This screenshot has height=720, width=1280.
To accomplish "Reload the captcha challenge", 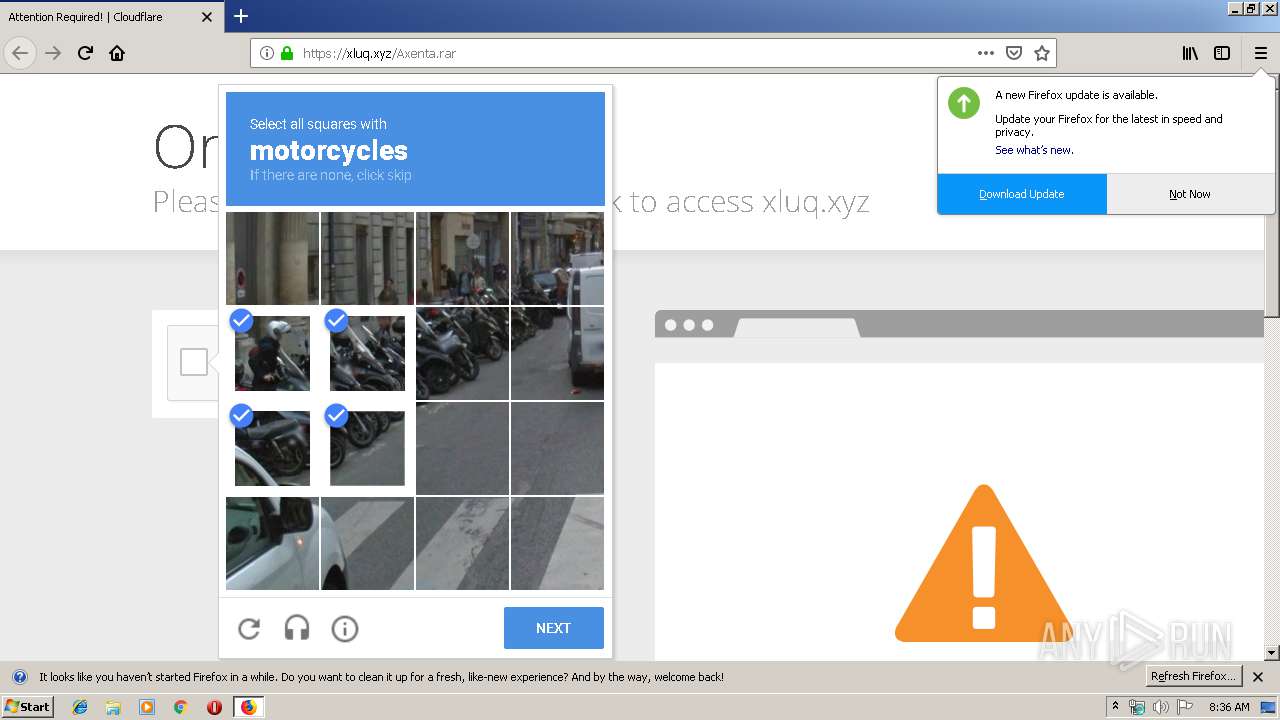I will 249,628.
